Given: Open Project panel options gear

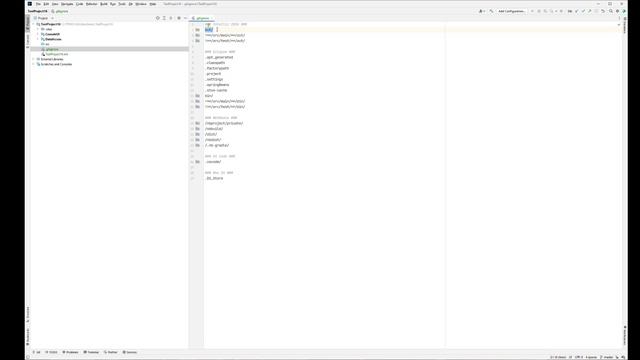Looking at the screenshot, I should [x=179, y=18].
